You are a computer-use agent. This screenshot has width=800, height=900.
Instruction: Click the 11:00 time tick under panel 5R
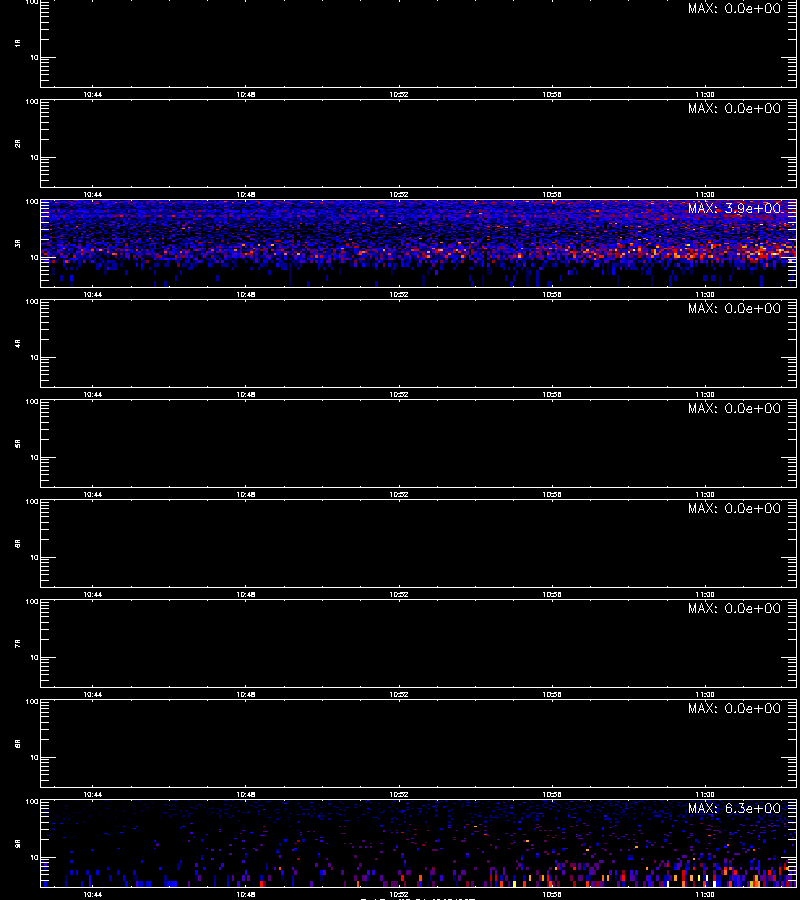[x=705, y=494]
